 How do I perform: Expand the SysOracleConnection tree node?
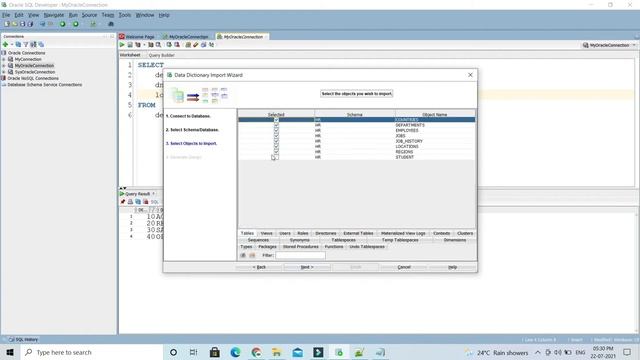pyautogui.click(x=4, y=72)
